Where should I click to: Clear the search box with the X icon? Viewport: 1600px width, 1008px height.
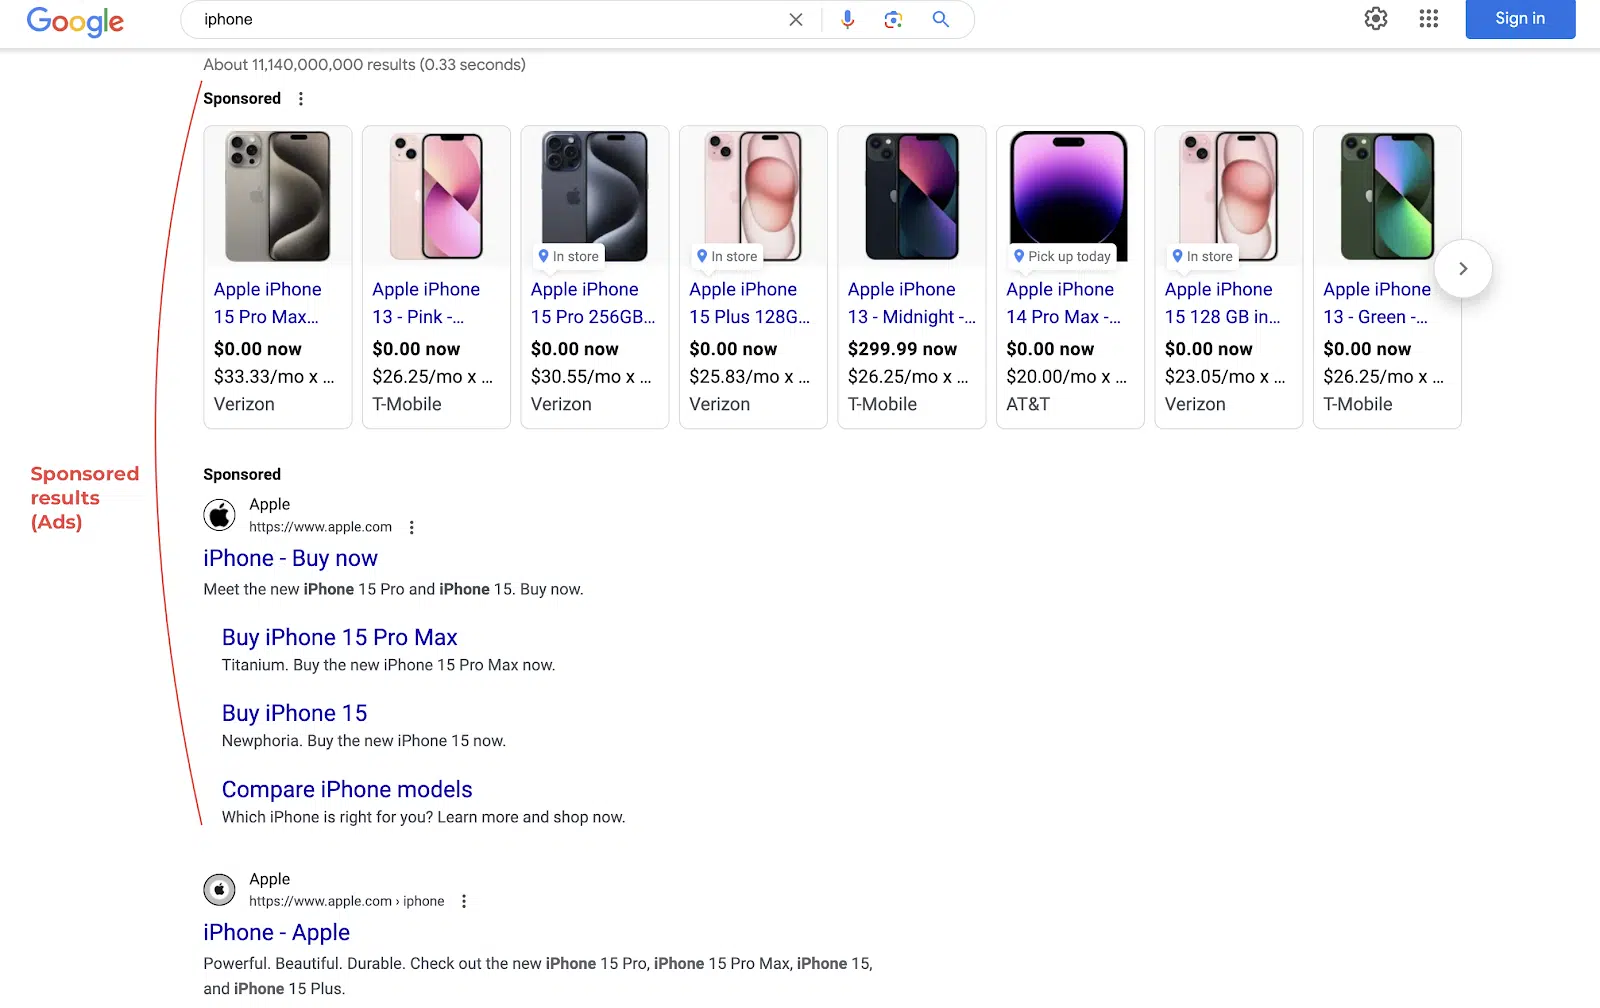(x=796, y=19)
